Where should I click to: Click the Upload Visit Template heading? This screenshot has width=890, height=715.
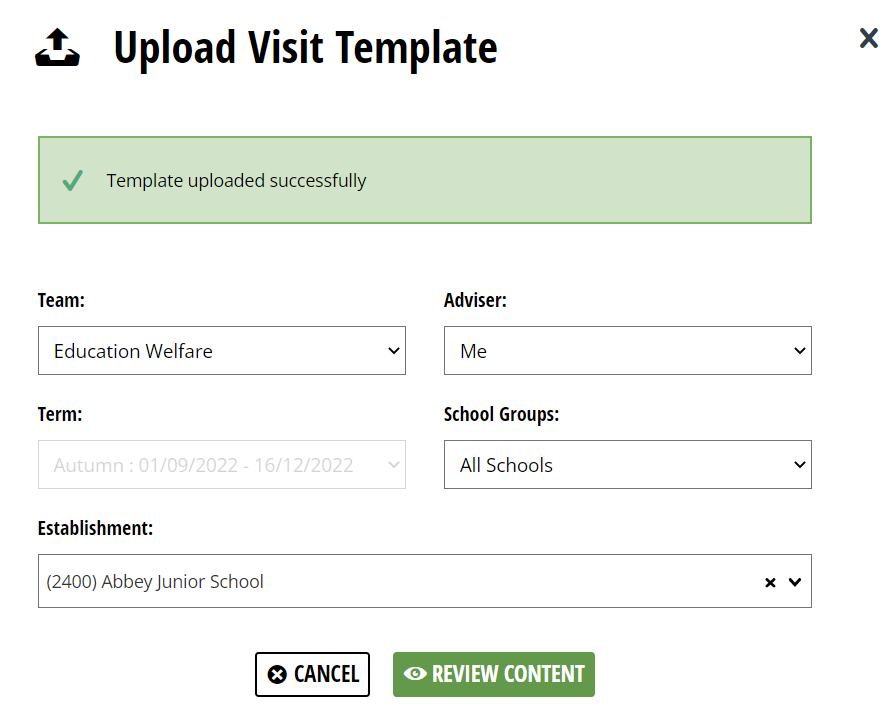(305, 48)
